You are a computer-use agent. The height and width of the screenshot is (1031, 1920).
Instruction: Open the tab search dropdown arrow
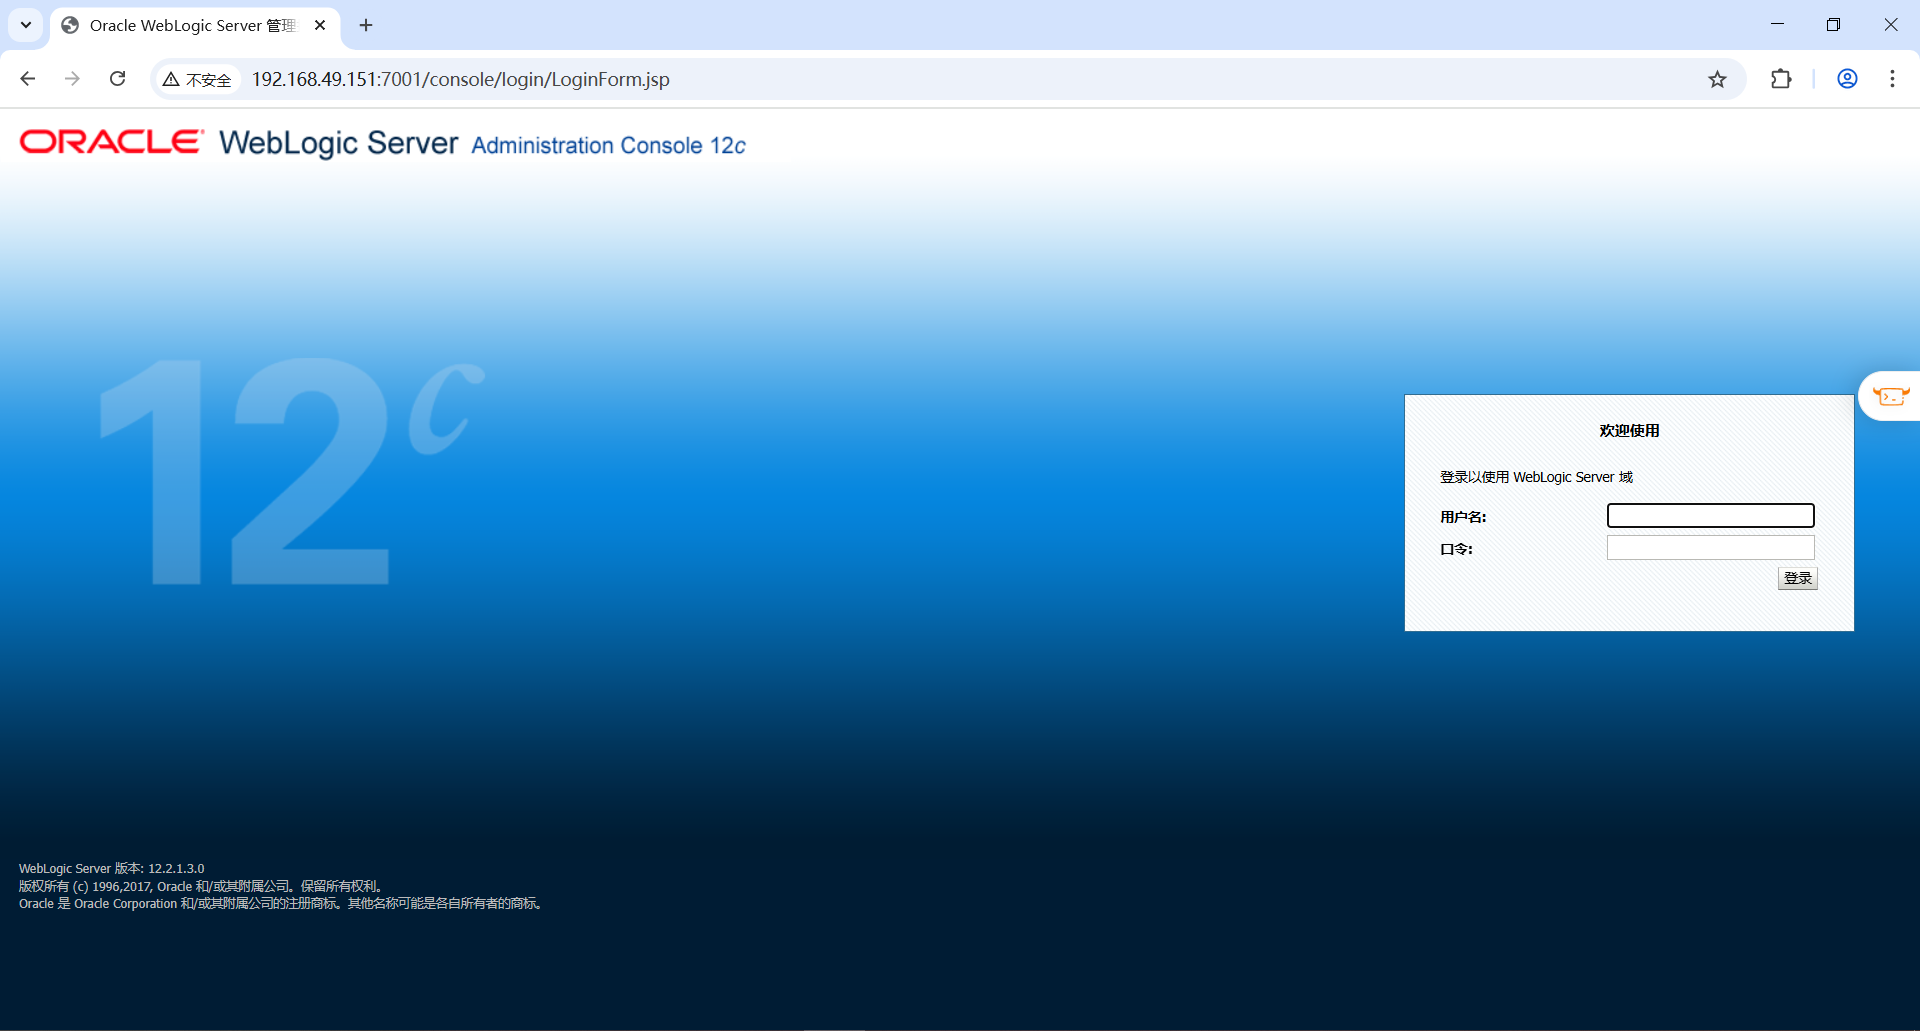click(26, 25)
